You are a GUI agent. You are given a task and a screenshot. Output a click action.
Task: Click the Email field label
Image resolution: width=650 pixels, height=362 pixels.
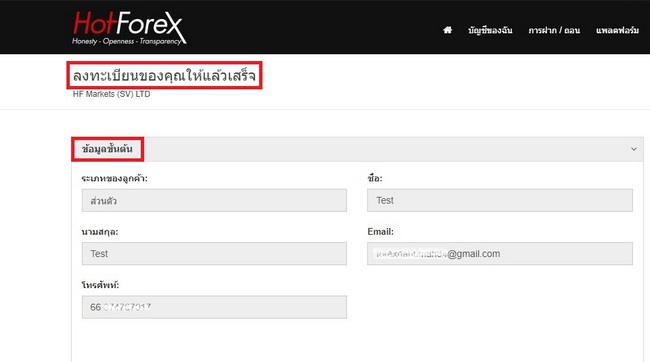[x=381, y=231]
